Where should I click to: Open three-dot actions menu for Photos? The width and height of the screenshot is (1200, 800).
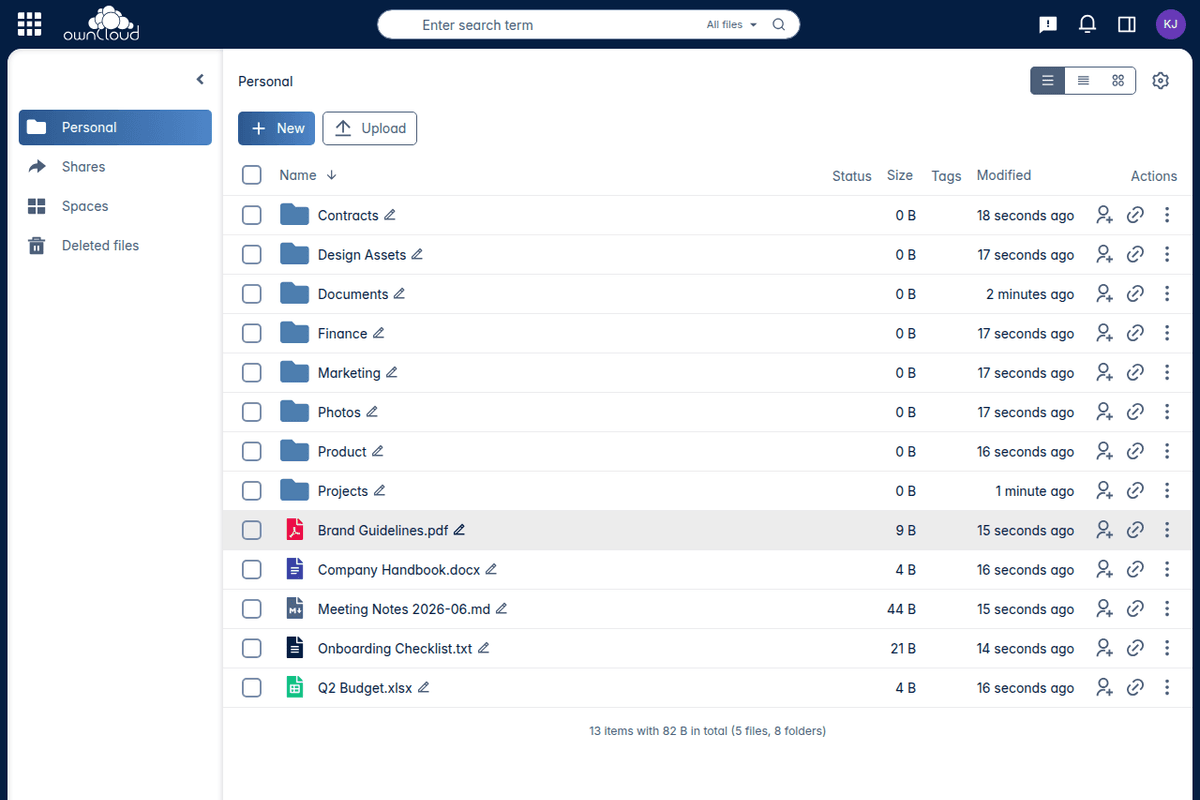1167,412
